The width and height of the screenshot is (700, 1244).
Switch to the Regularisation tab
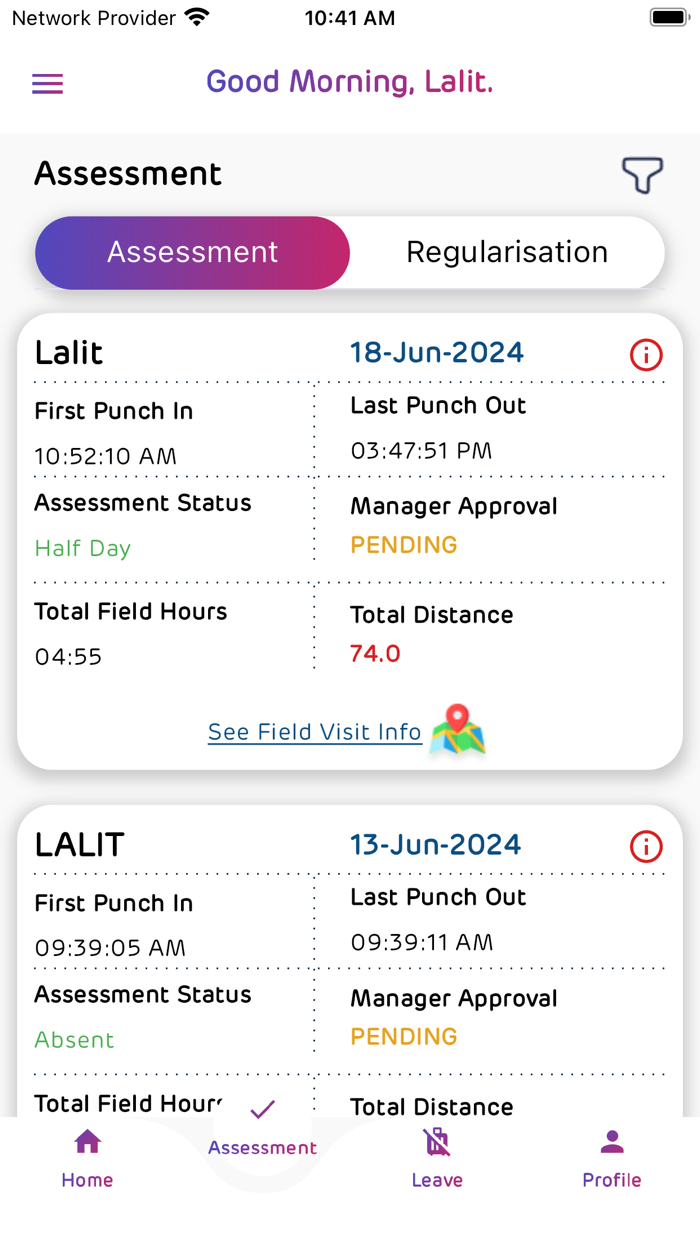coord(507,252)
